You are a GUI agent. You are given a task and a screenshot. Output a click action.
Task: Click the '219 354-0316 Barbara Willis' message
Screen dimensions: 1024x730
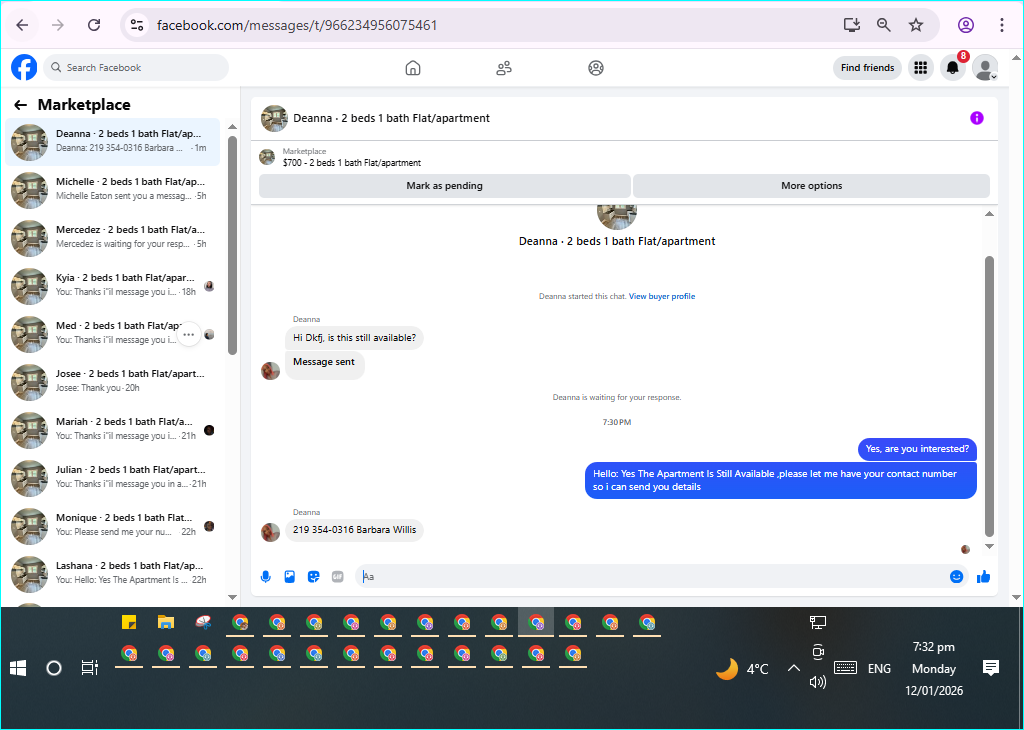(355, 530)
